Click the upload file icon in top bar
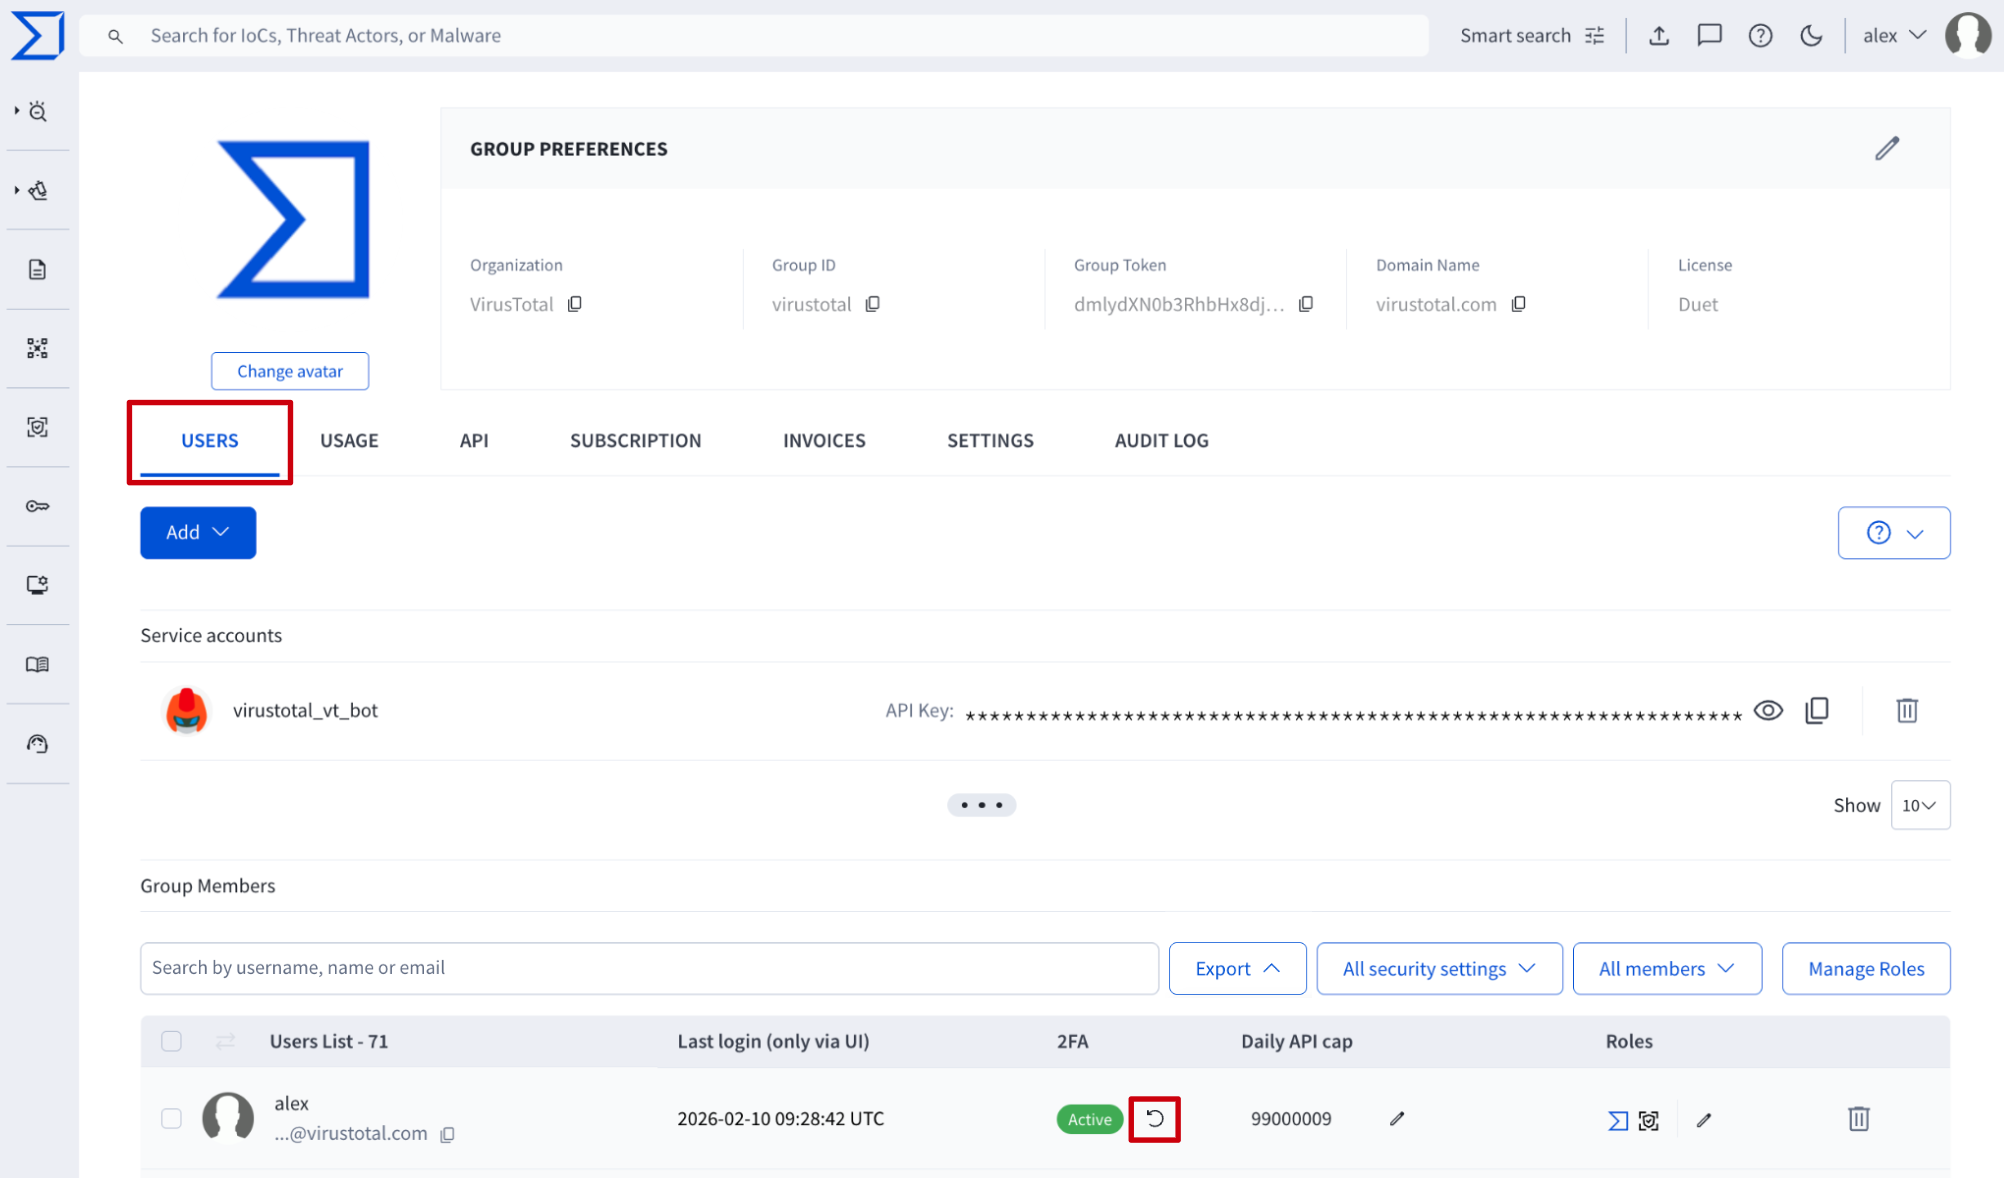2004x1178 pixels. (x=1659, y=36)
